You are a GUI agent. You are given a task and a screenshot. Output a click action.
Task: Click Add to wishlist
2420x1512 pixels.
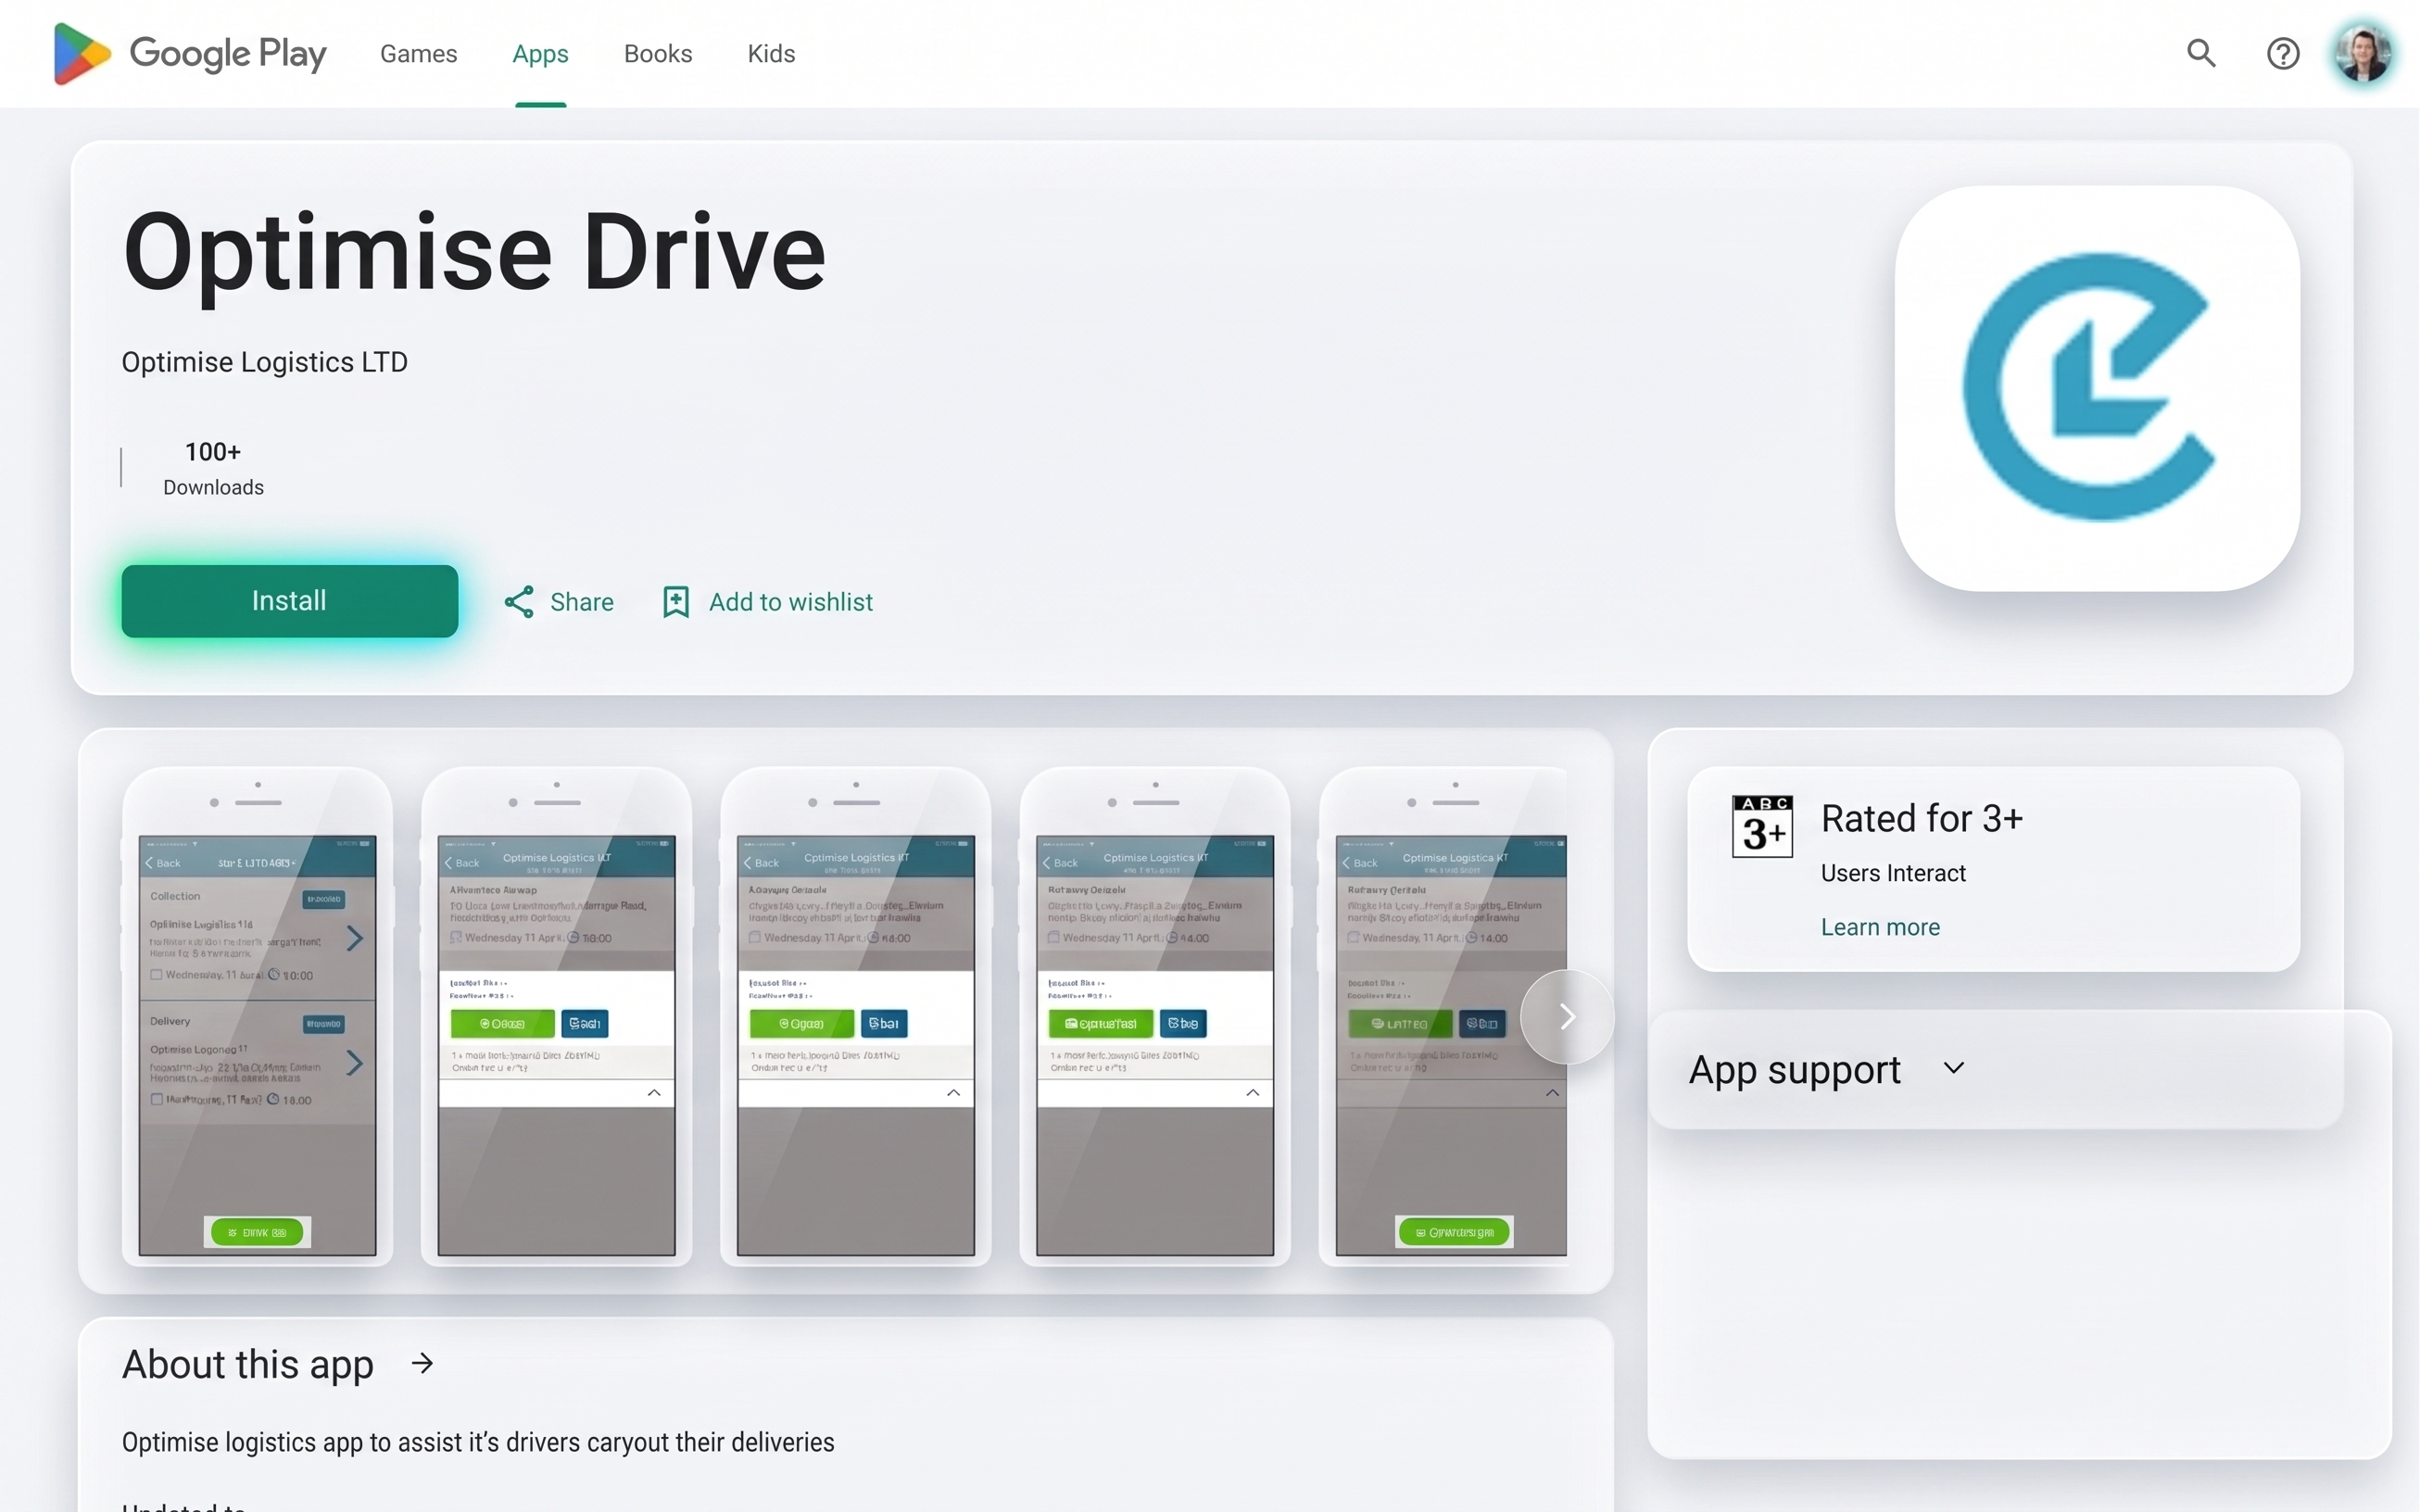pyautogui.click(x=790, y=602)
